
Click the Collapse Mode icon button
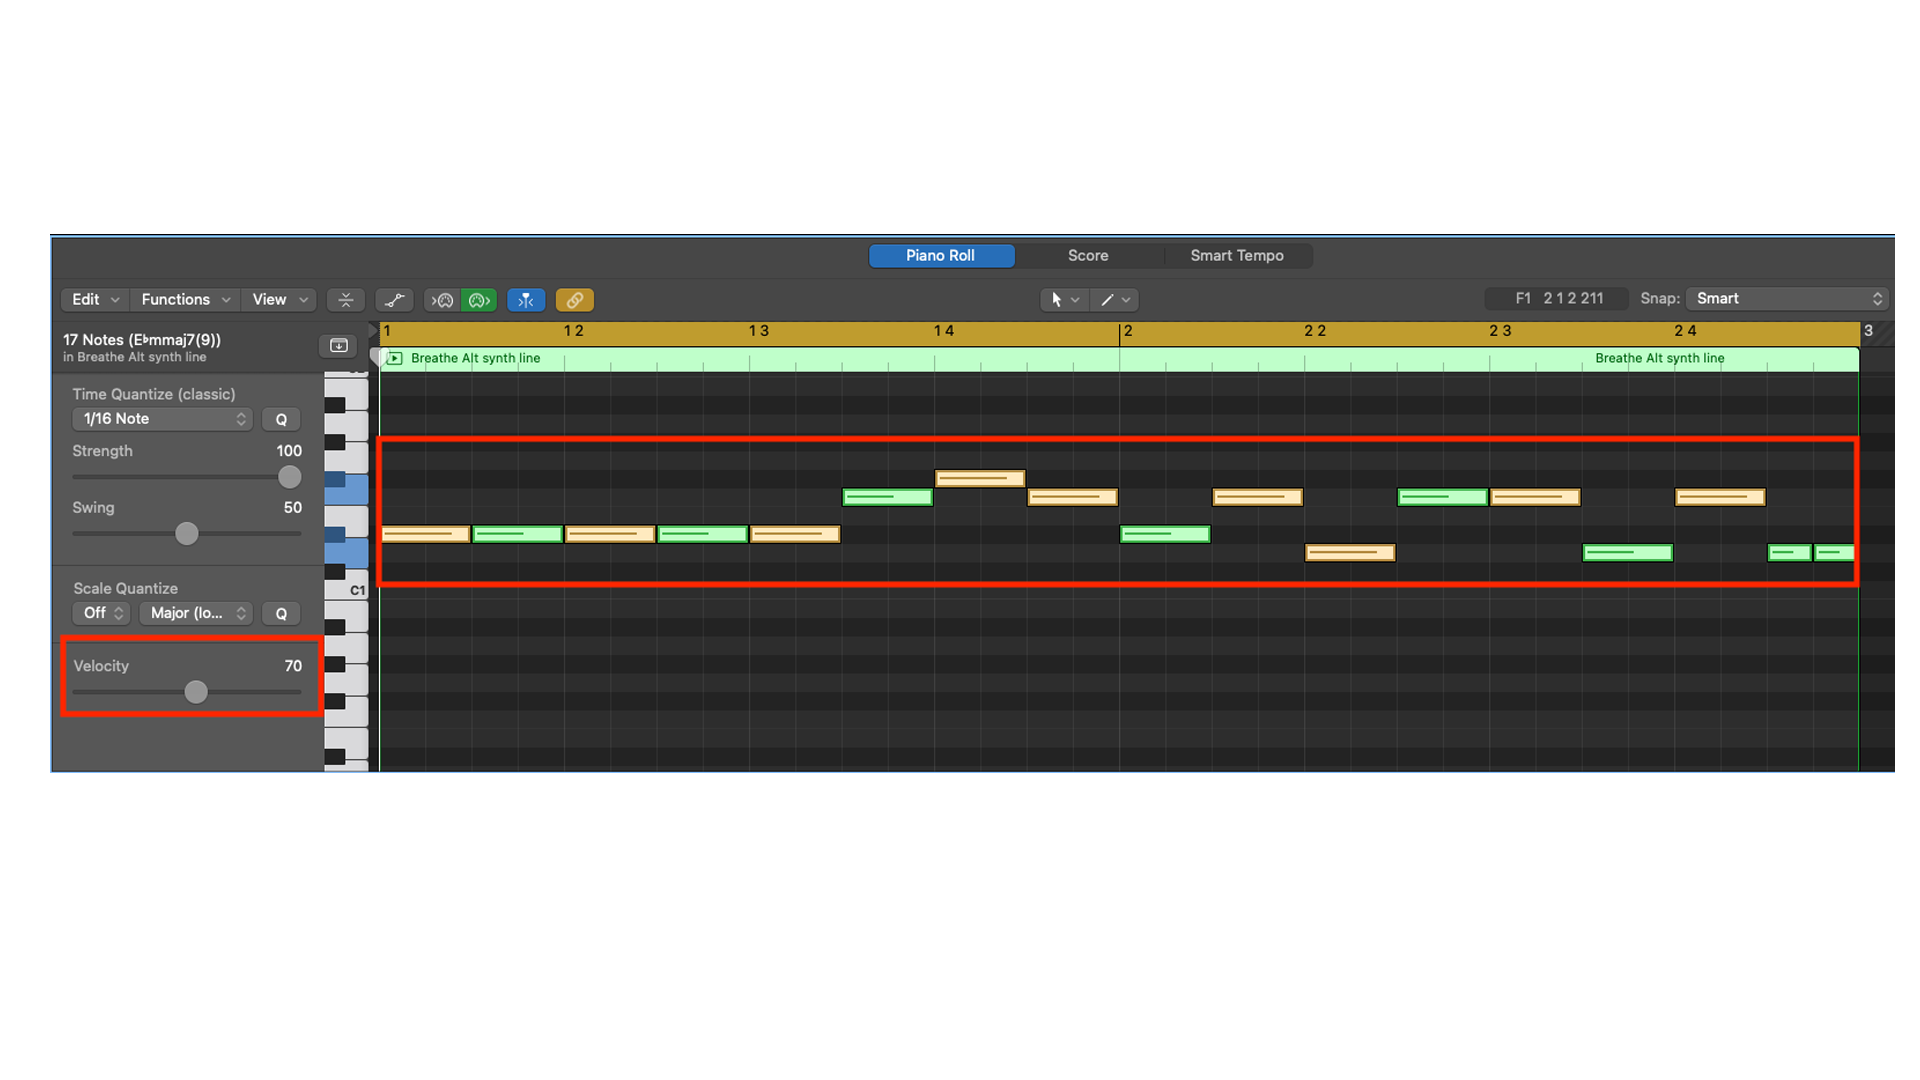point(345,300)
